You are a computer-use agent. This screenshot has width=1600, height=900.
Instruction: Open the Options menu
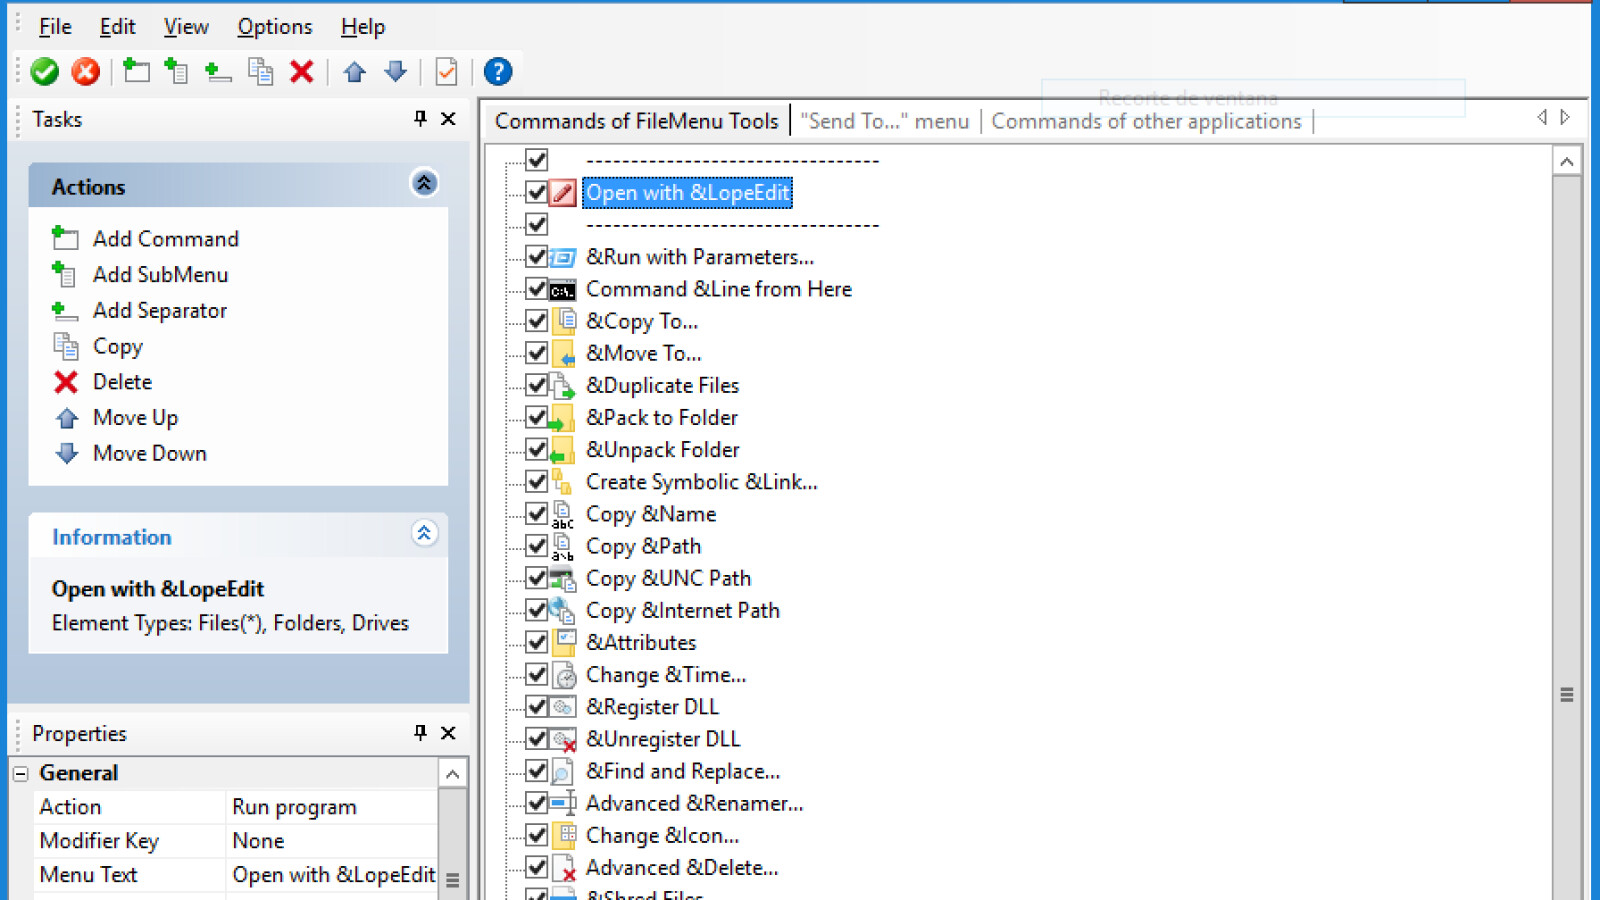coord(275,27)
